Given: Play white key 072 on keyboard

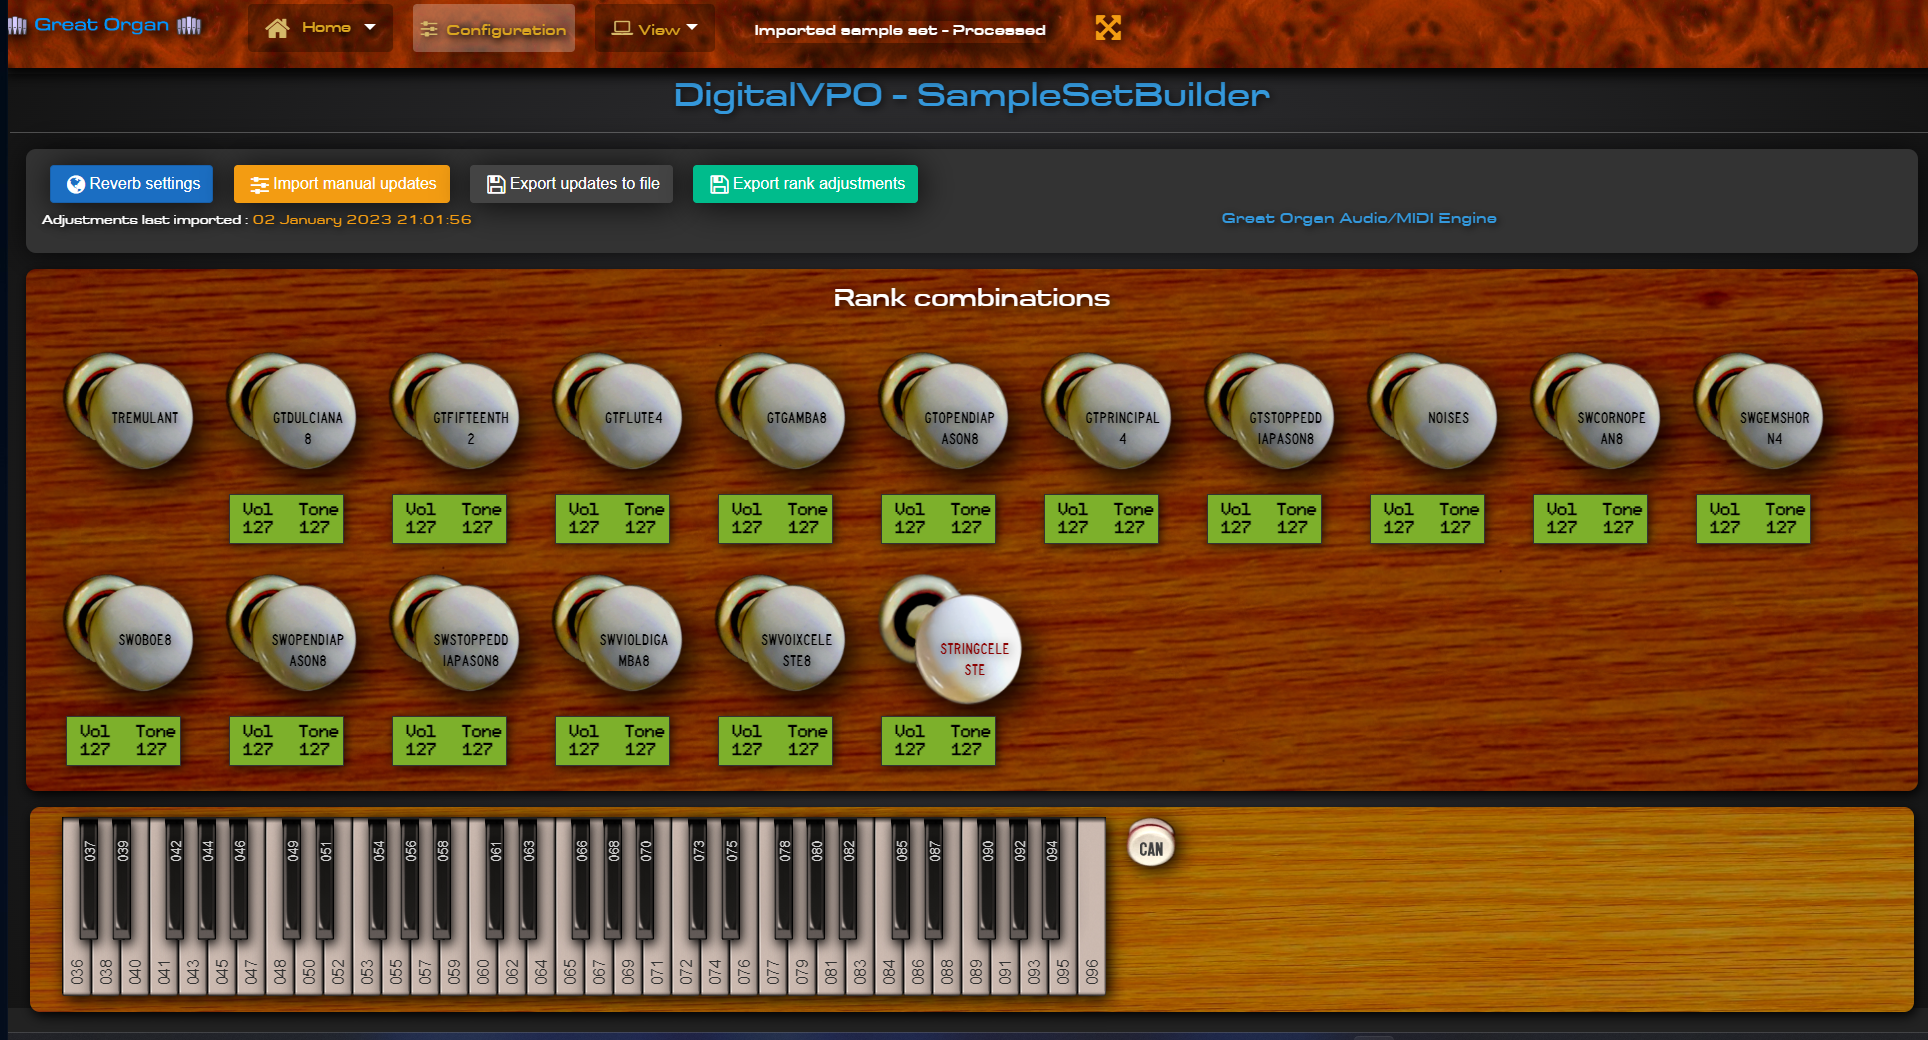Looking at the screenshot, I should pos(686,968).
